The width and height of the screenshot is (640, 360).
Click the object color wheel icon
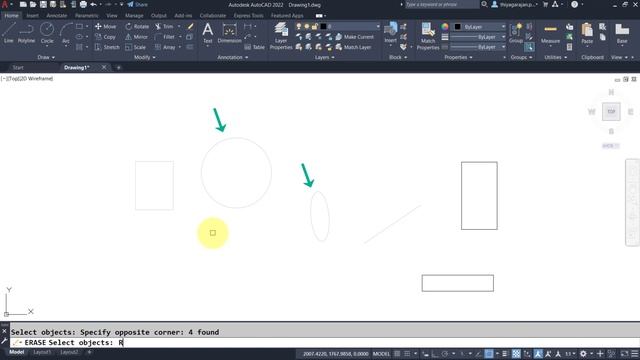(444, 27)
